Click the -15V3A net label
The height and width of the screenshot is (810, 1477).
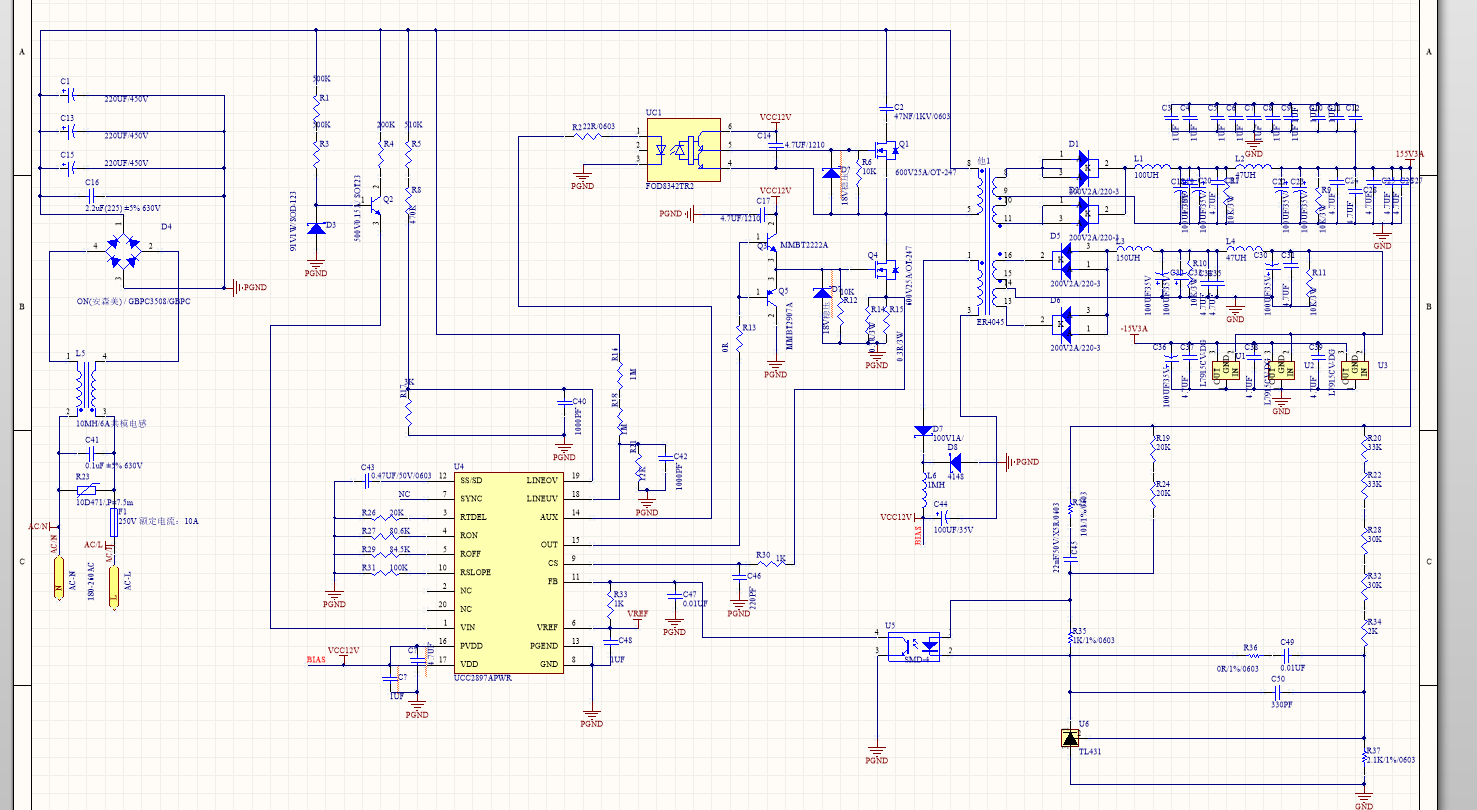pos(1134,328)
